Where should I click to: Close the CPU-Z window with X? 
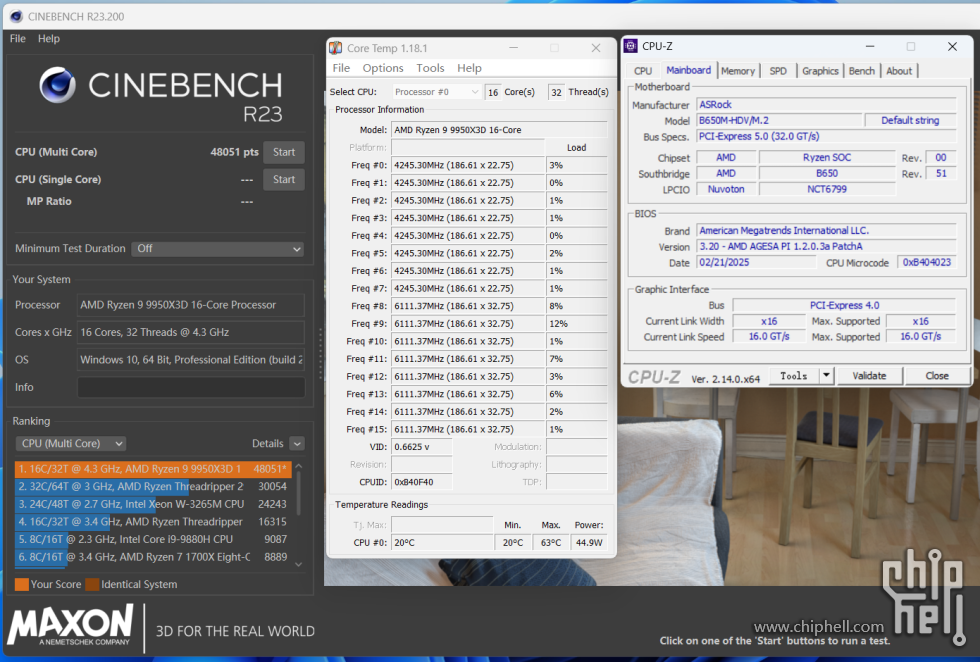(952, 46)
